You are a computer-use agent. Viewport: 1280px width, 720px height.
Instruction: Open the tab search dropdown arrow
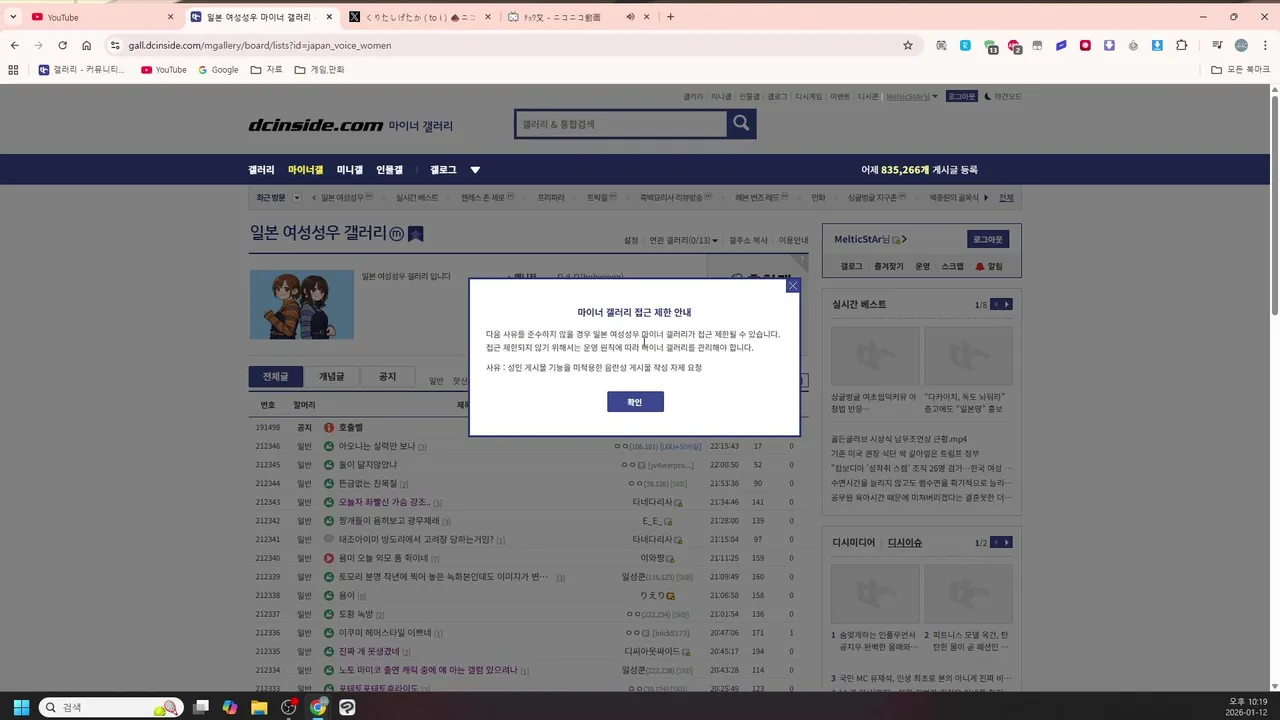coord(13,17)
